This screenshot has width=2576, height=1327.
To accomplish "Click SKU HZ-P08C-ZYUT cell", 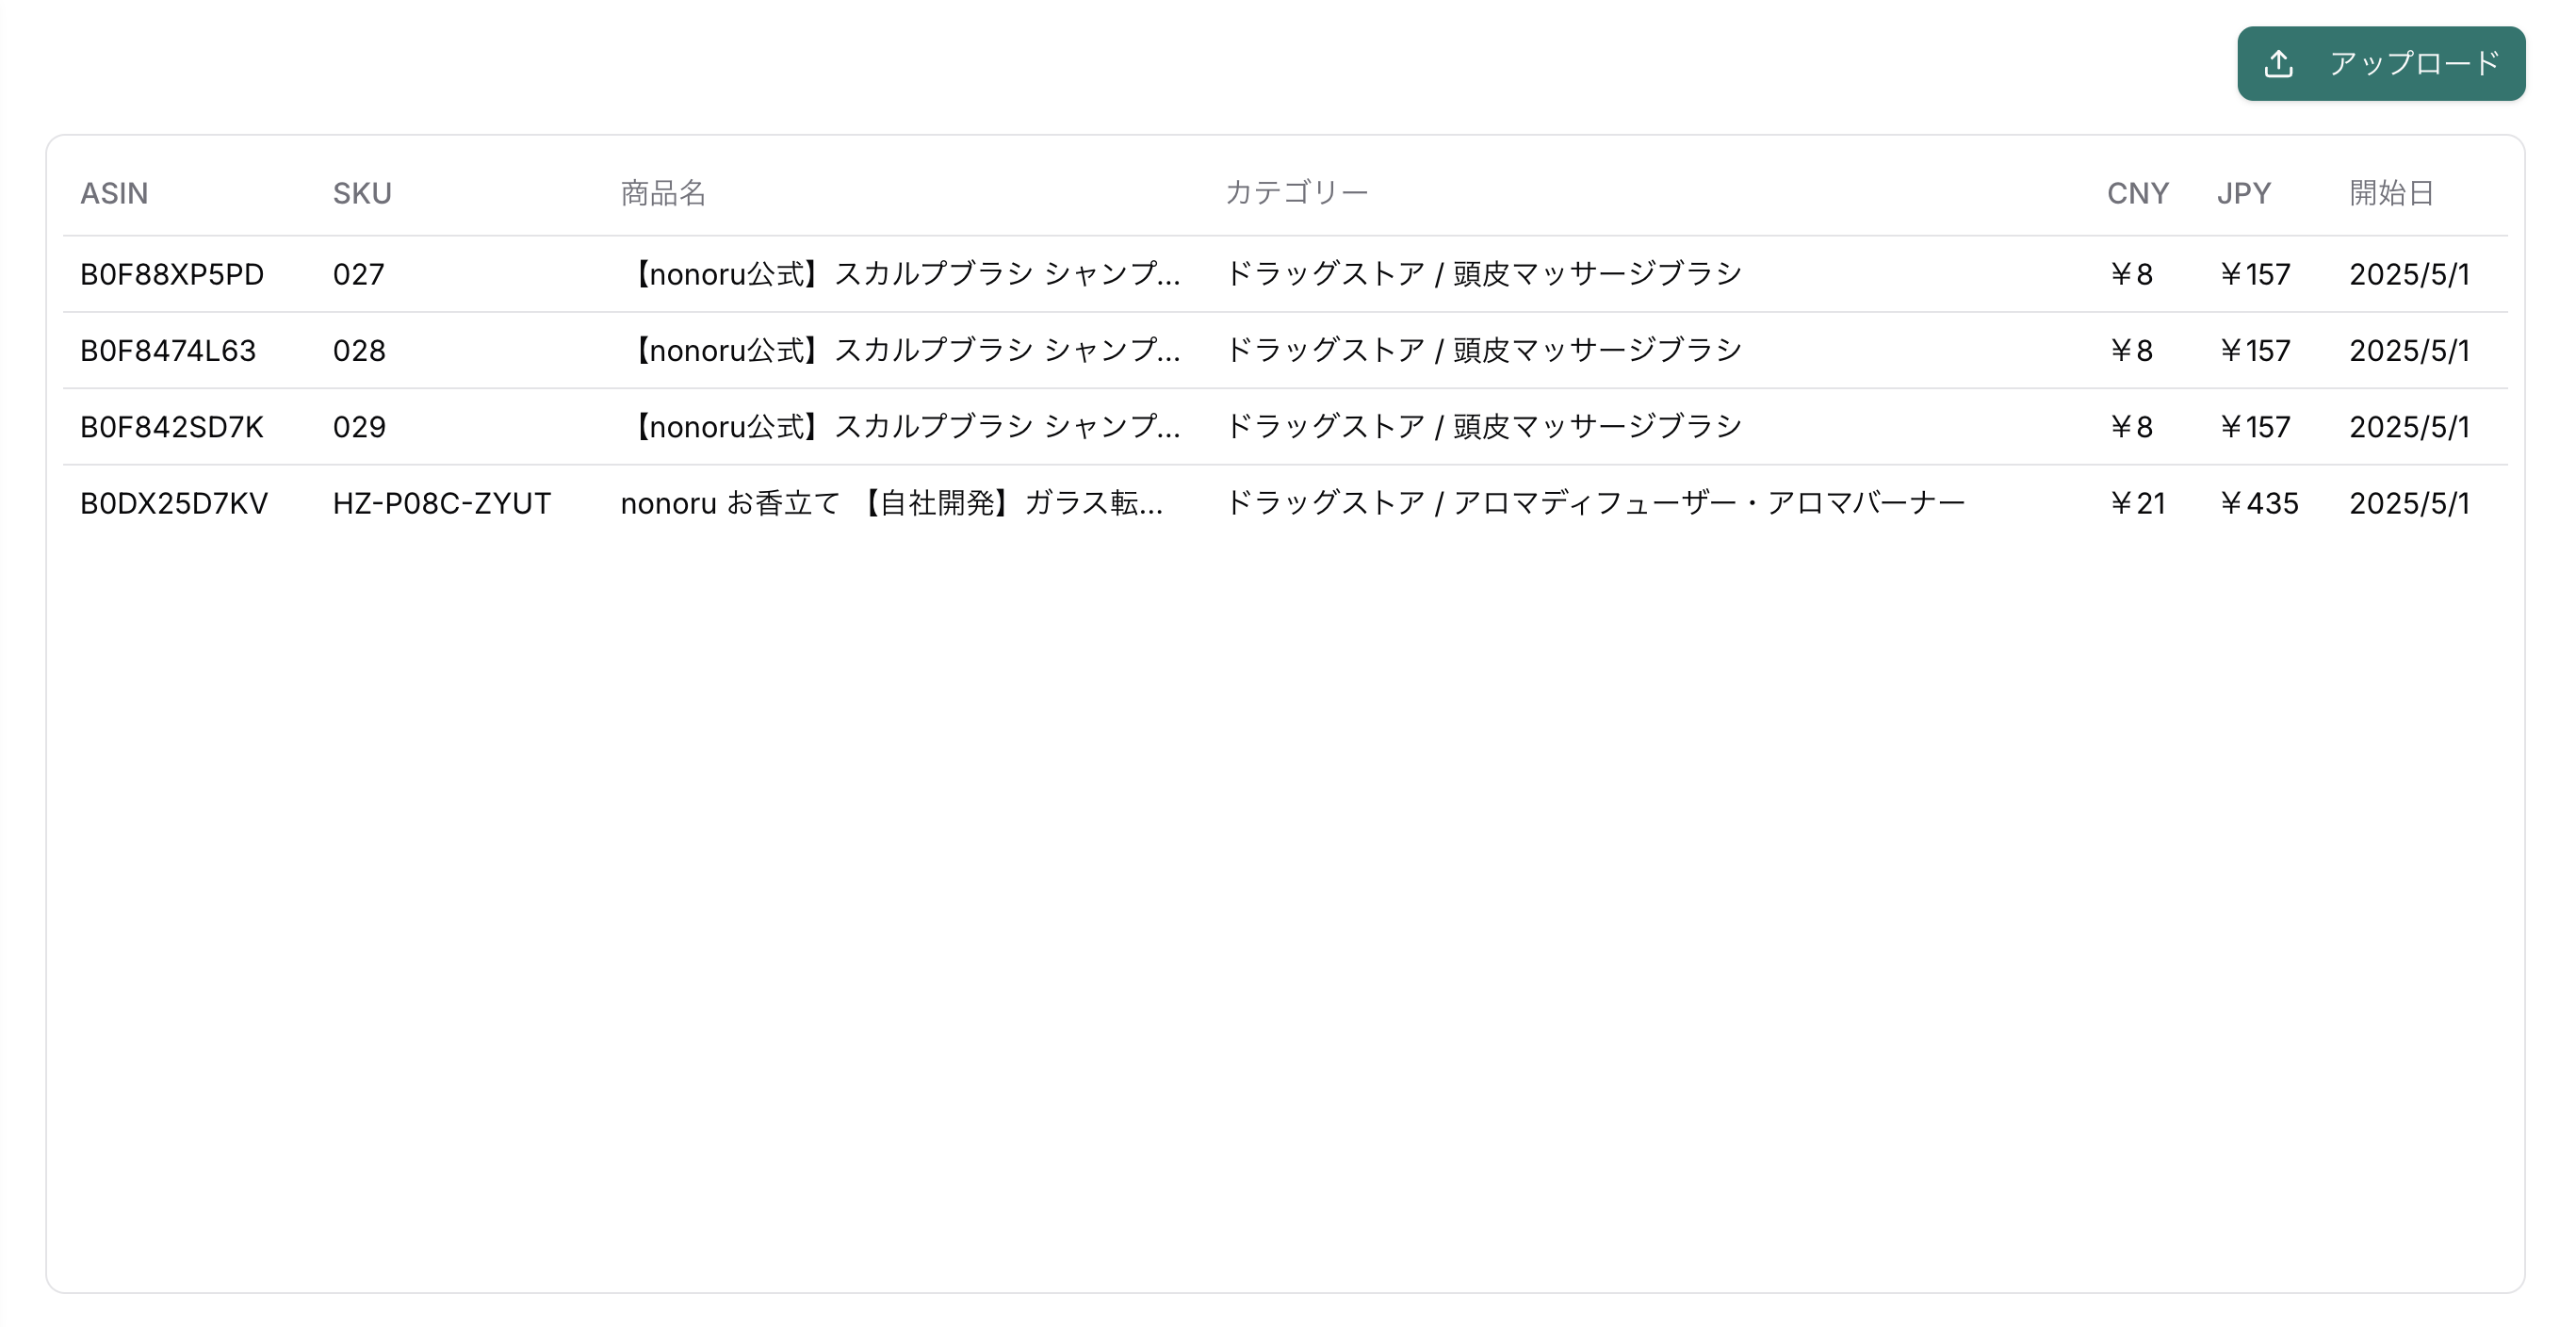I will (441, 503).
